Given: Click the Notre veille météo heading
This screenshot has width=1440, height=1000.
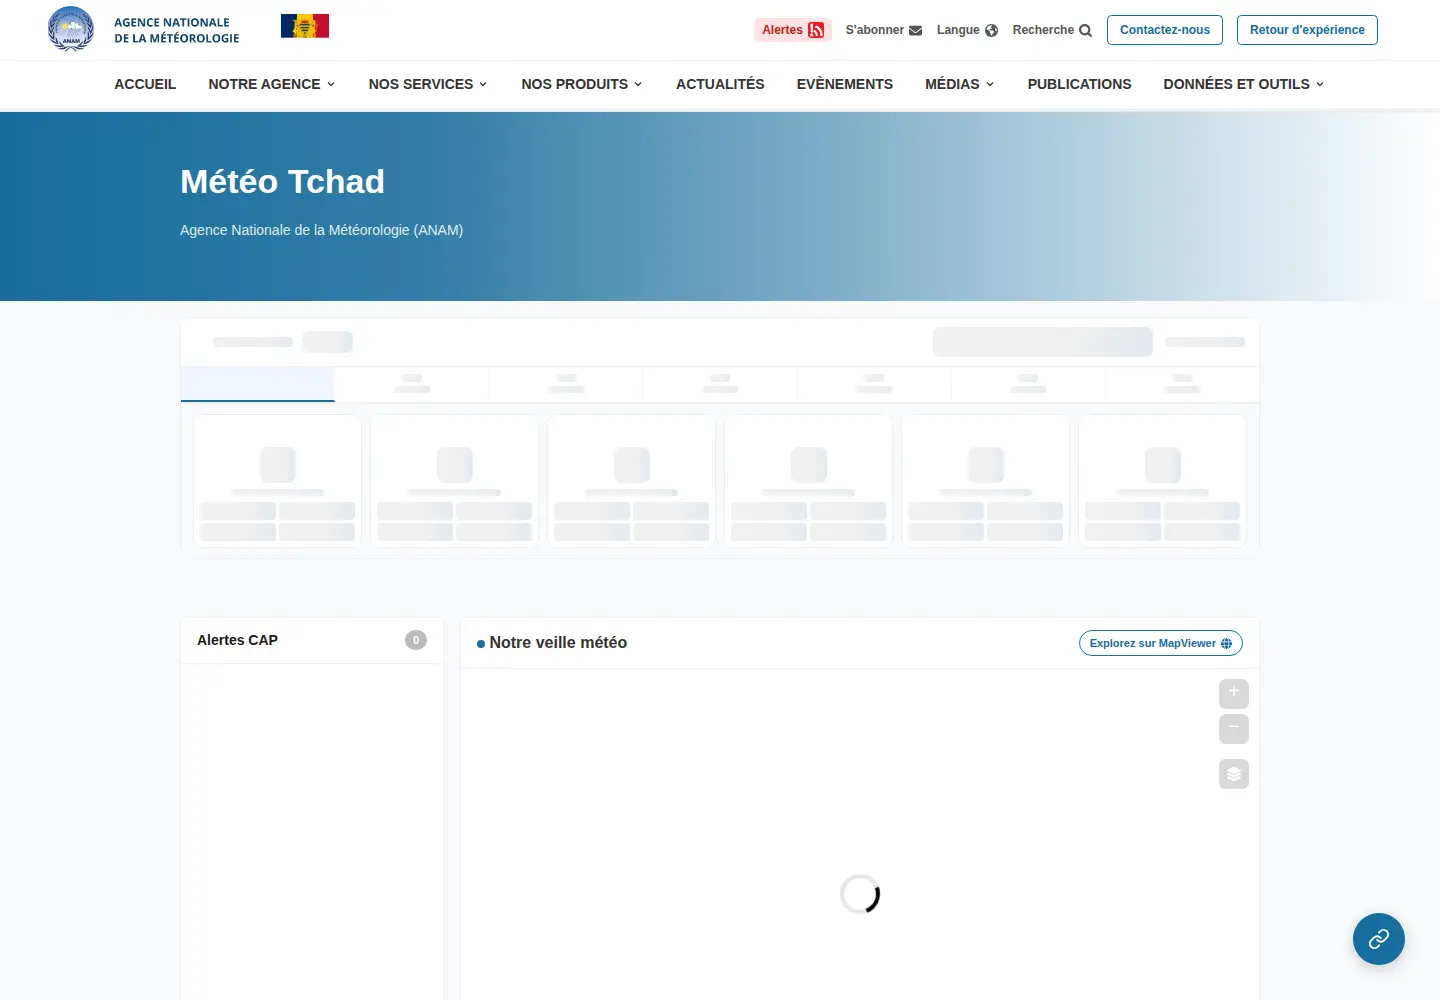Looking at the screenshot, I should (558, 643).
